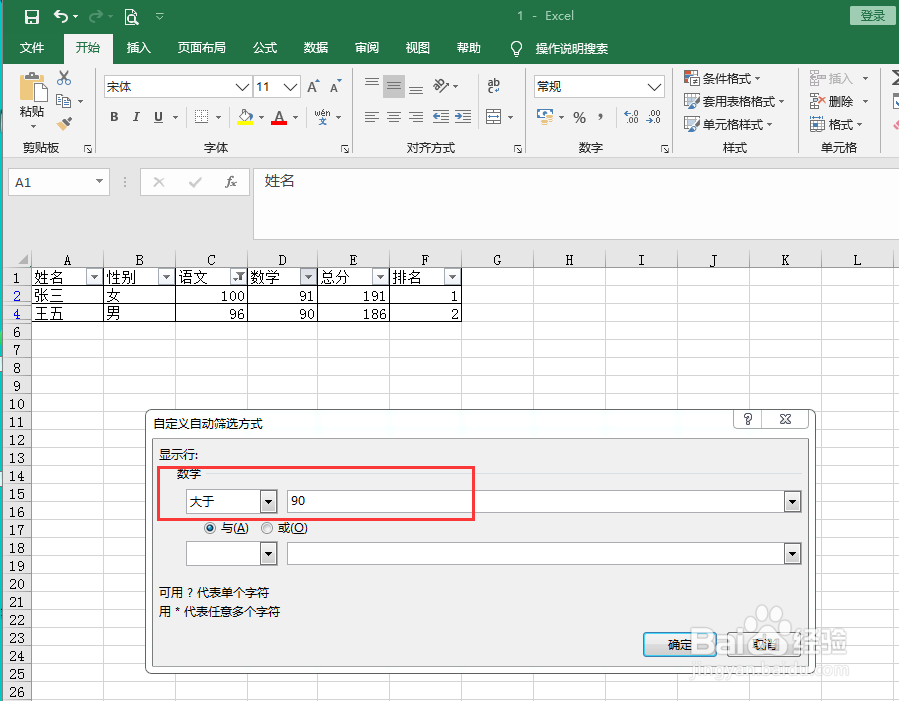Open the filter dropdown on 排名 column

[452, 276]
